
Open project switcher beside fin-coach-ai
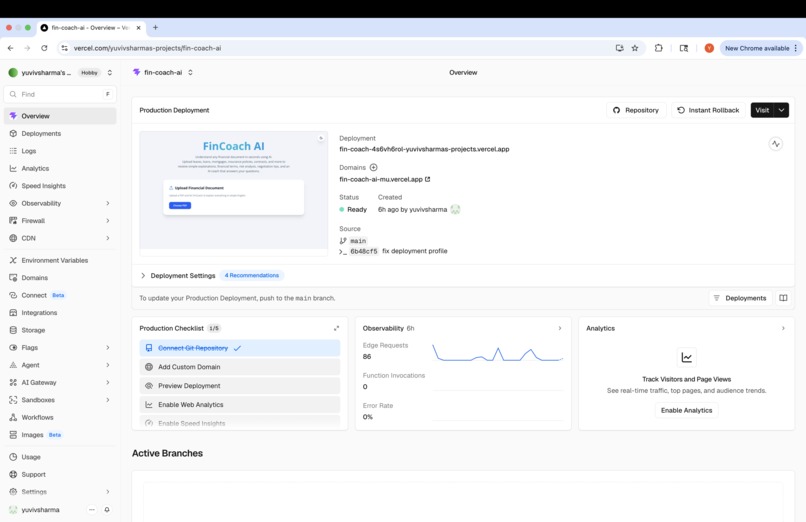[x=190, y=72]
